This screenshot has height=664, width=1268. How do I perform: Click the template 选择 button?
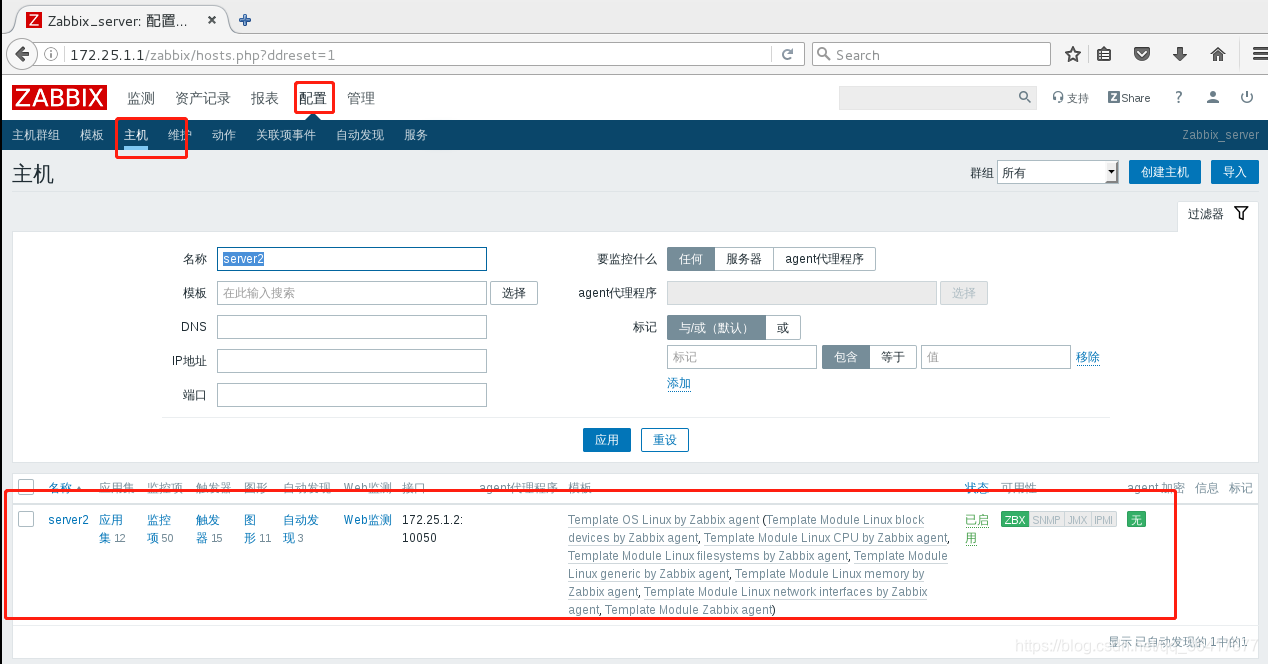click(x=514, y=293)
